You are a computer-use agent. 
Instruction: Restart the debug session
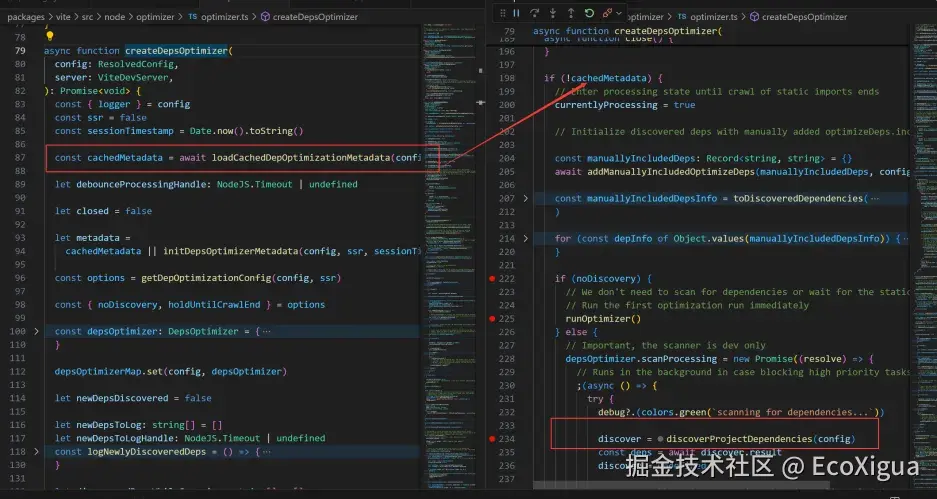589,13
